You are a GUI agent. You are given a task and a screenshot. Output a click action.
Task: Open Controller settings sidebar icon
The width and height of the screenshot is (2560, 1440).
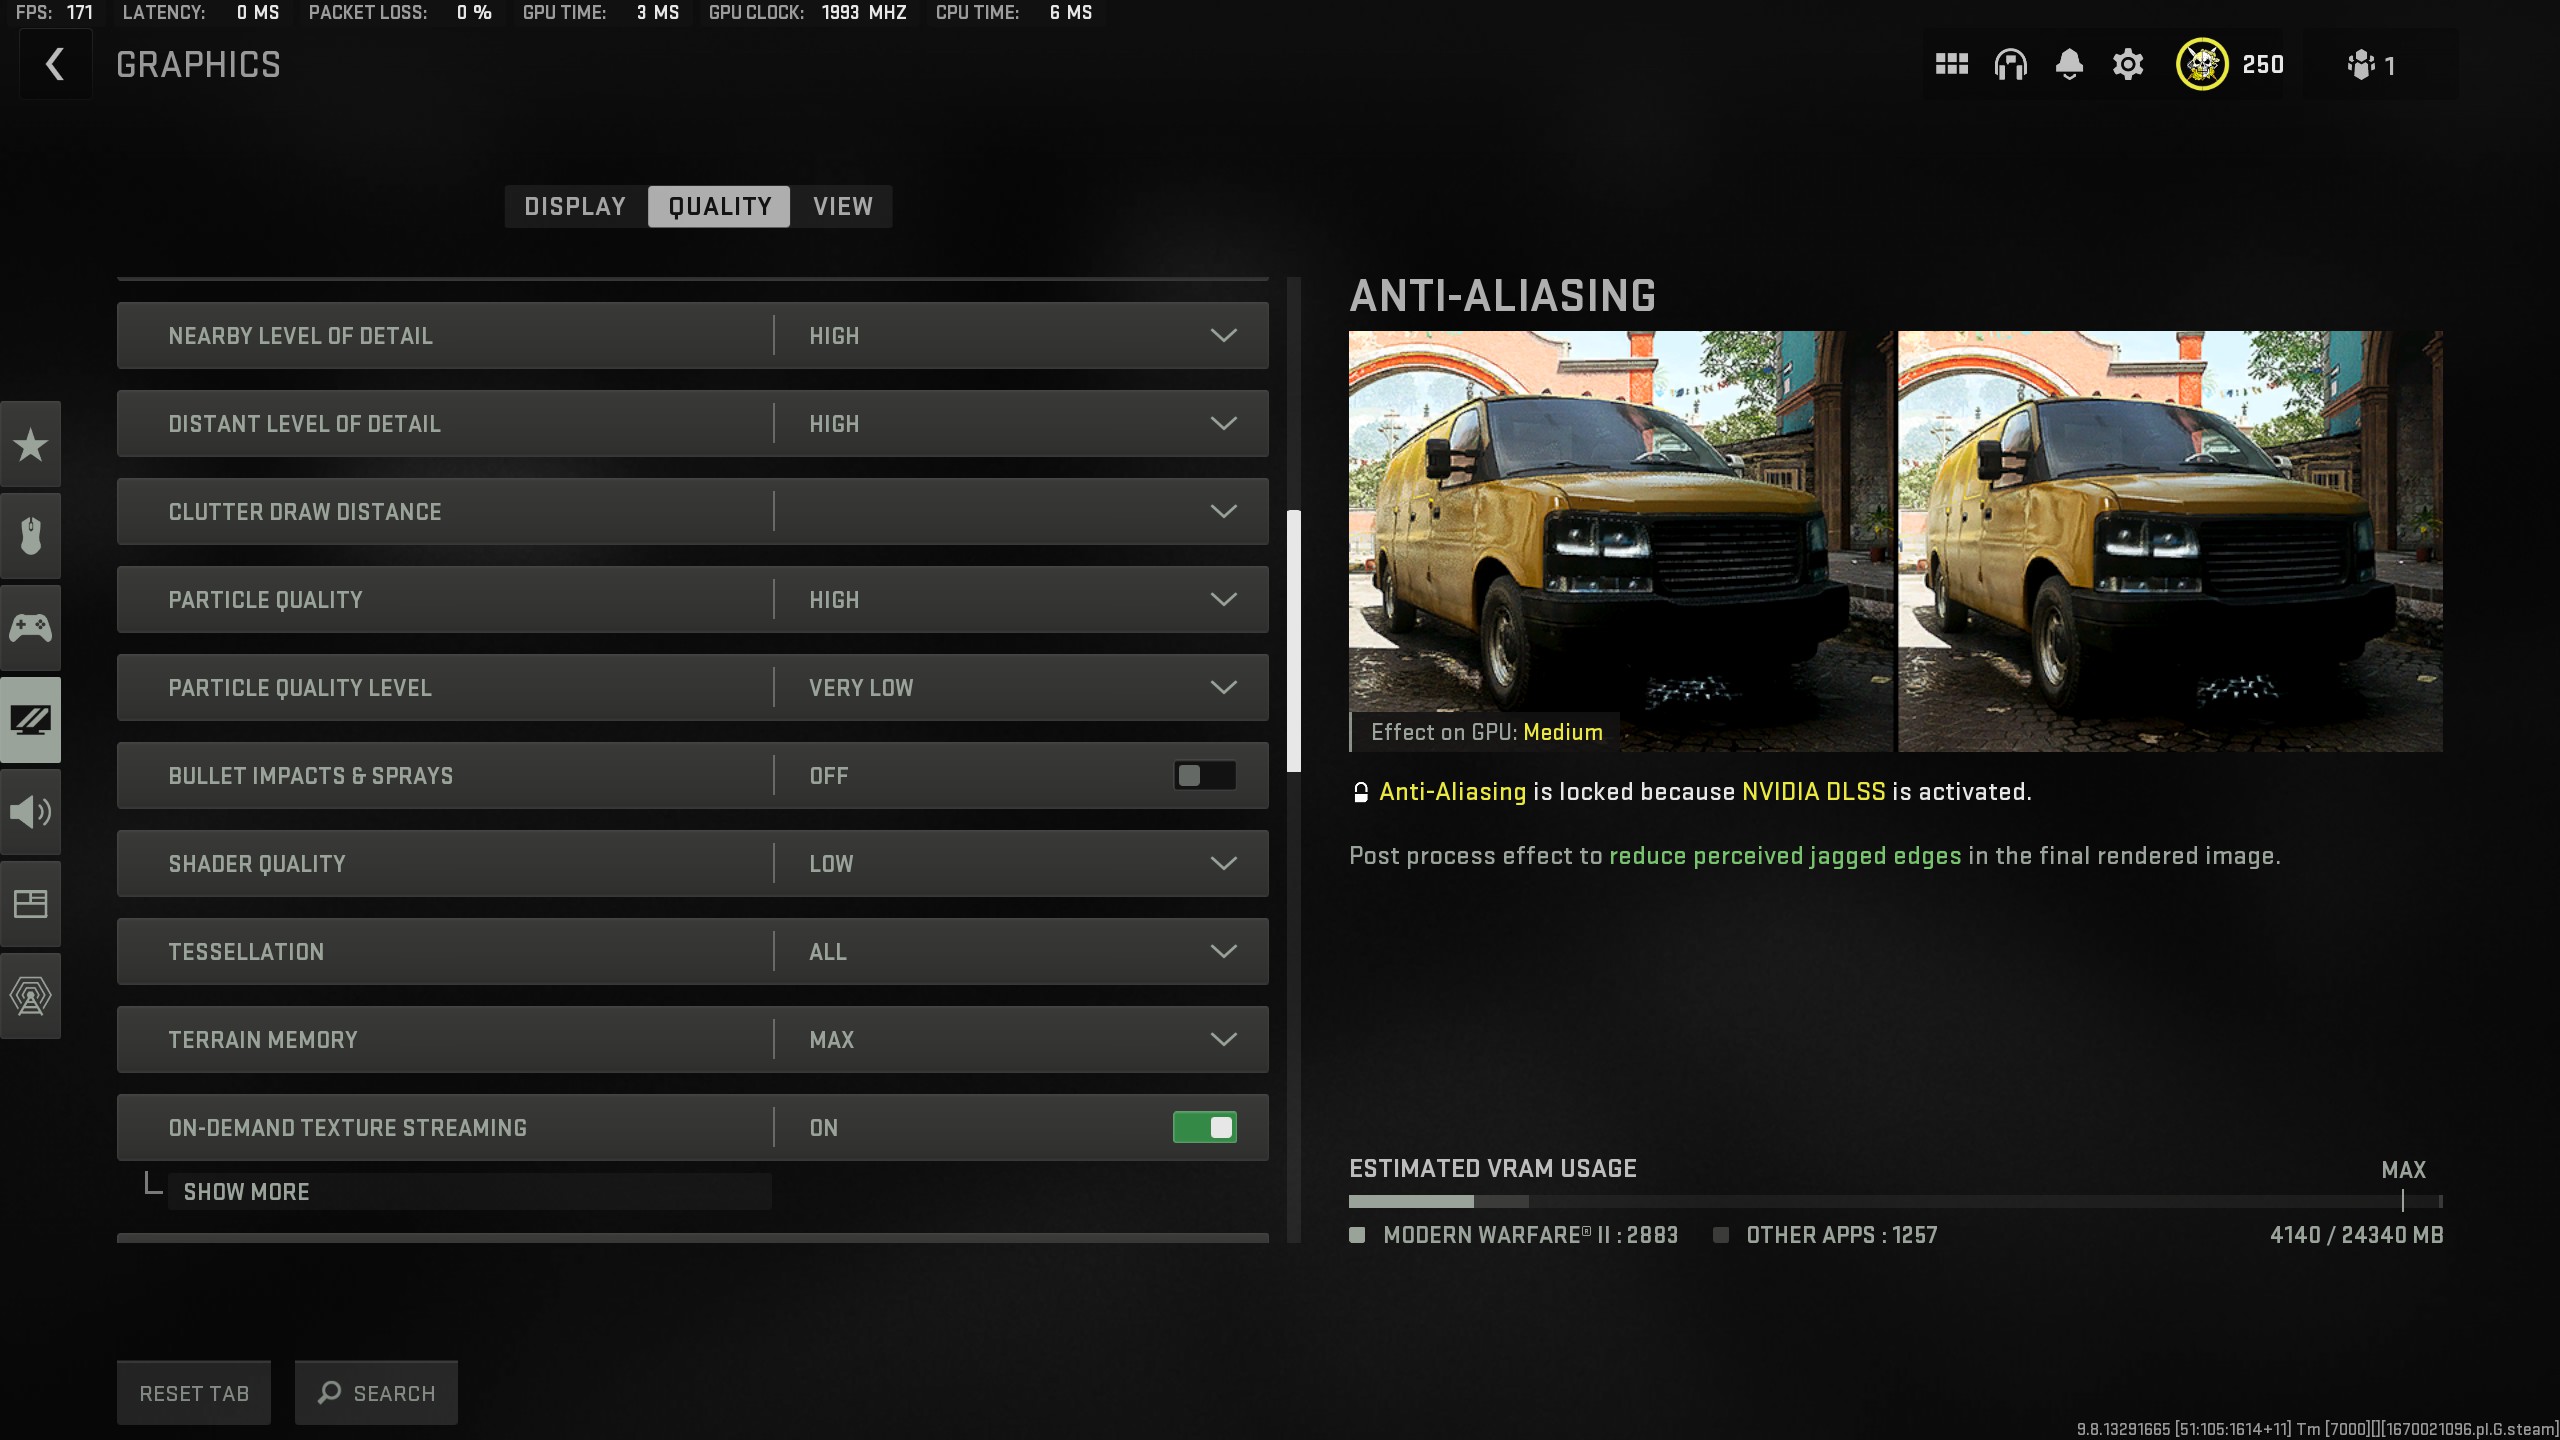(31, 628)
